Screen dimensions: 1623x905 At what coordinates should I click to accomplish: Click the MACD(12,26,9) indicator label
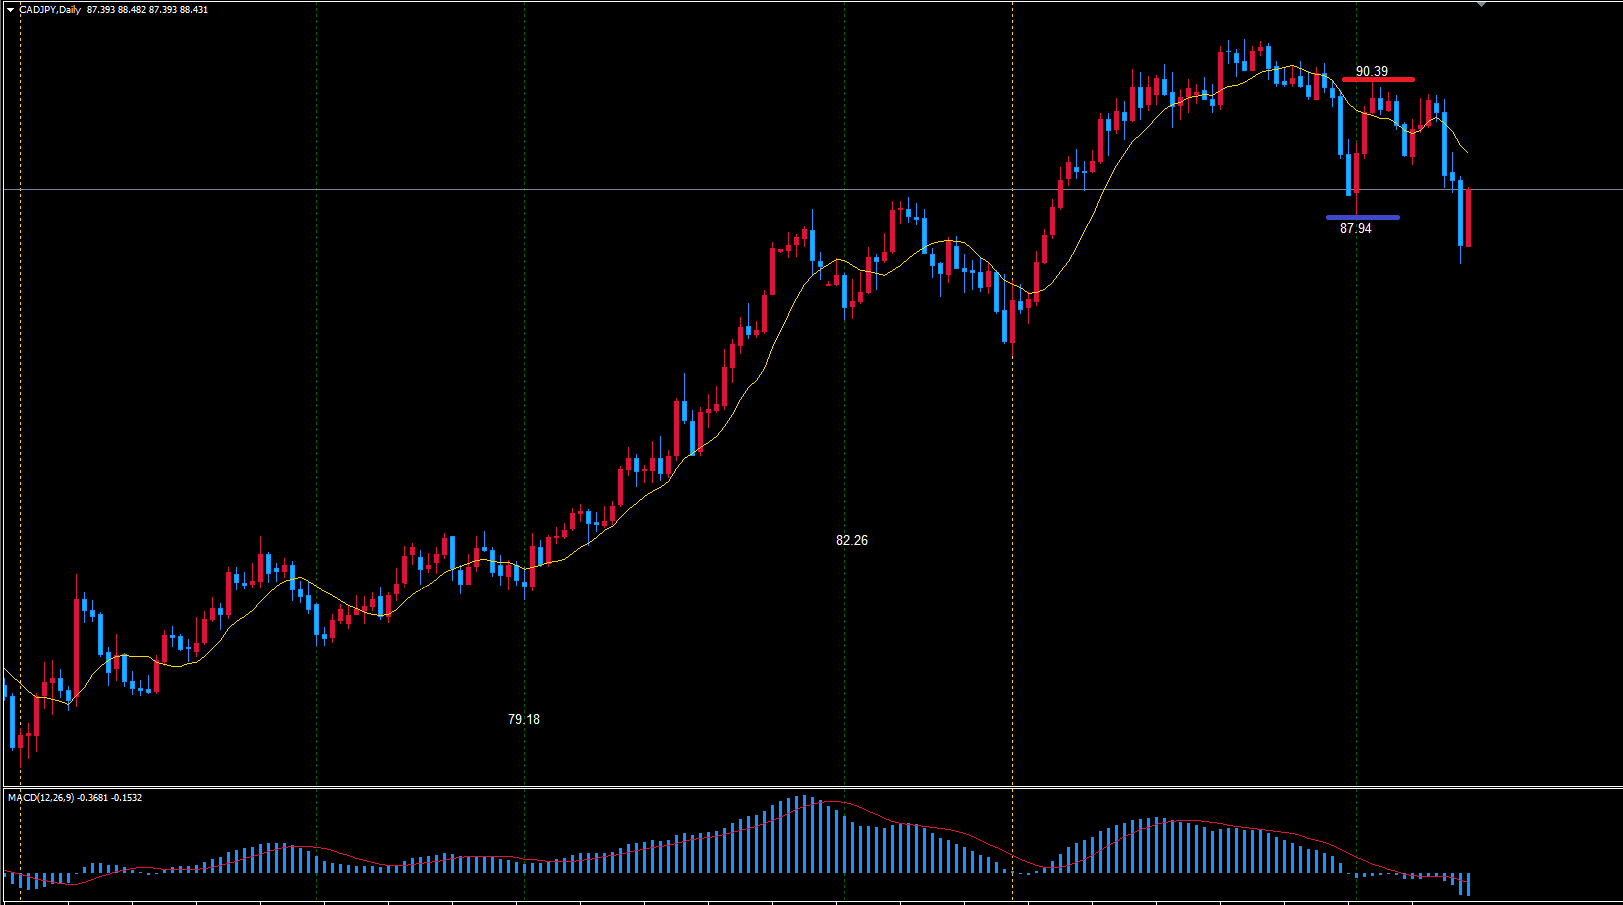pos(40,797)
